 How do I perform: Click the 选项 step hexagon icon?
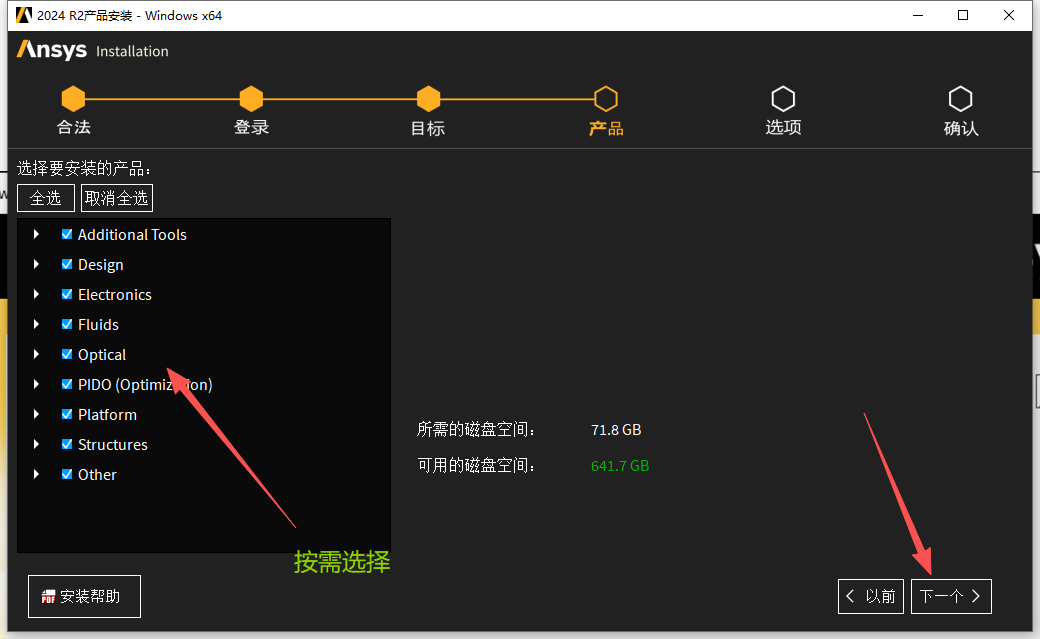coord(783,98)
